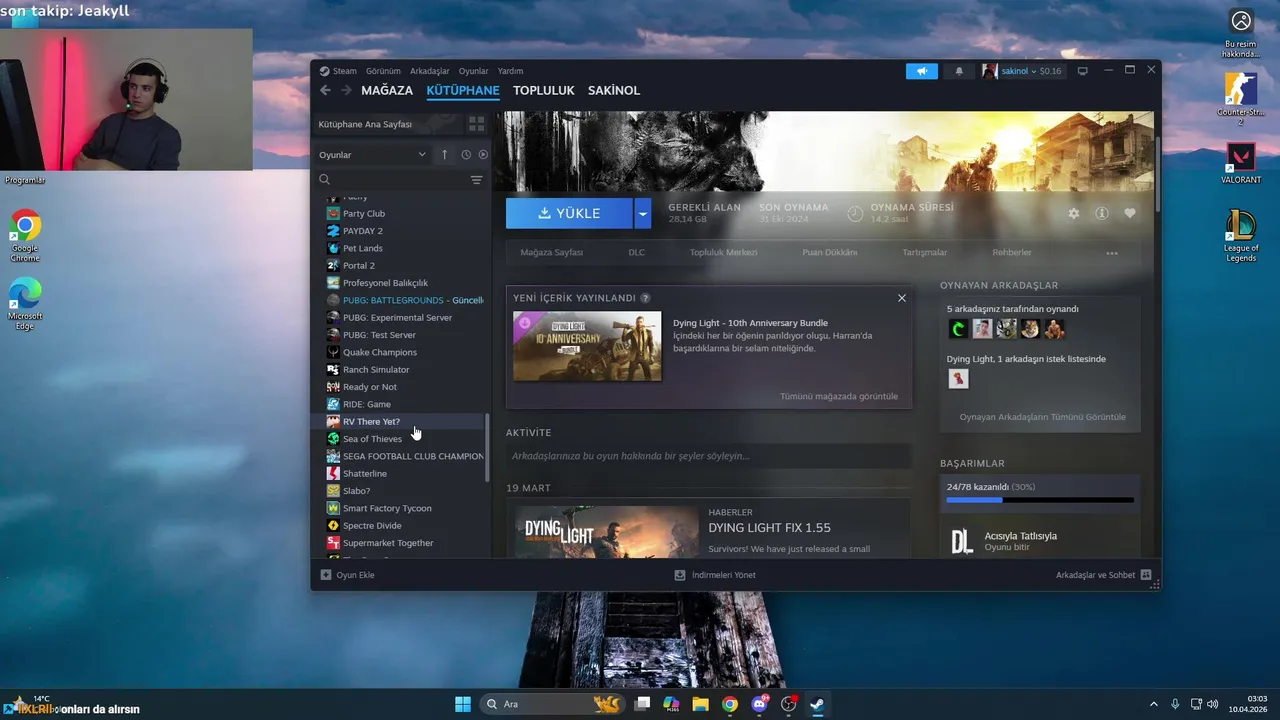Open İndirmeleri Yönet downloads manager

coord(715,575)
